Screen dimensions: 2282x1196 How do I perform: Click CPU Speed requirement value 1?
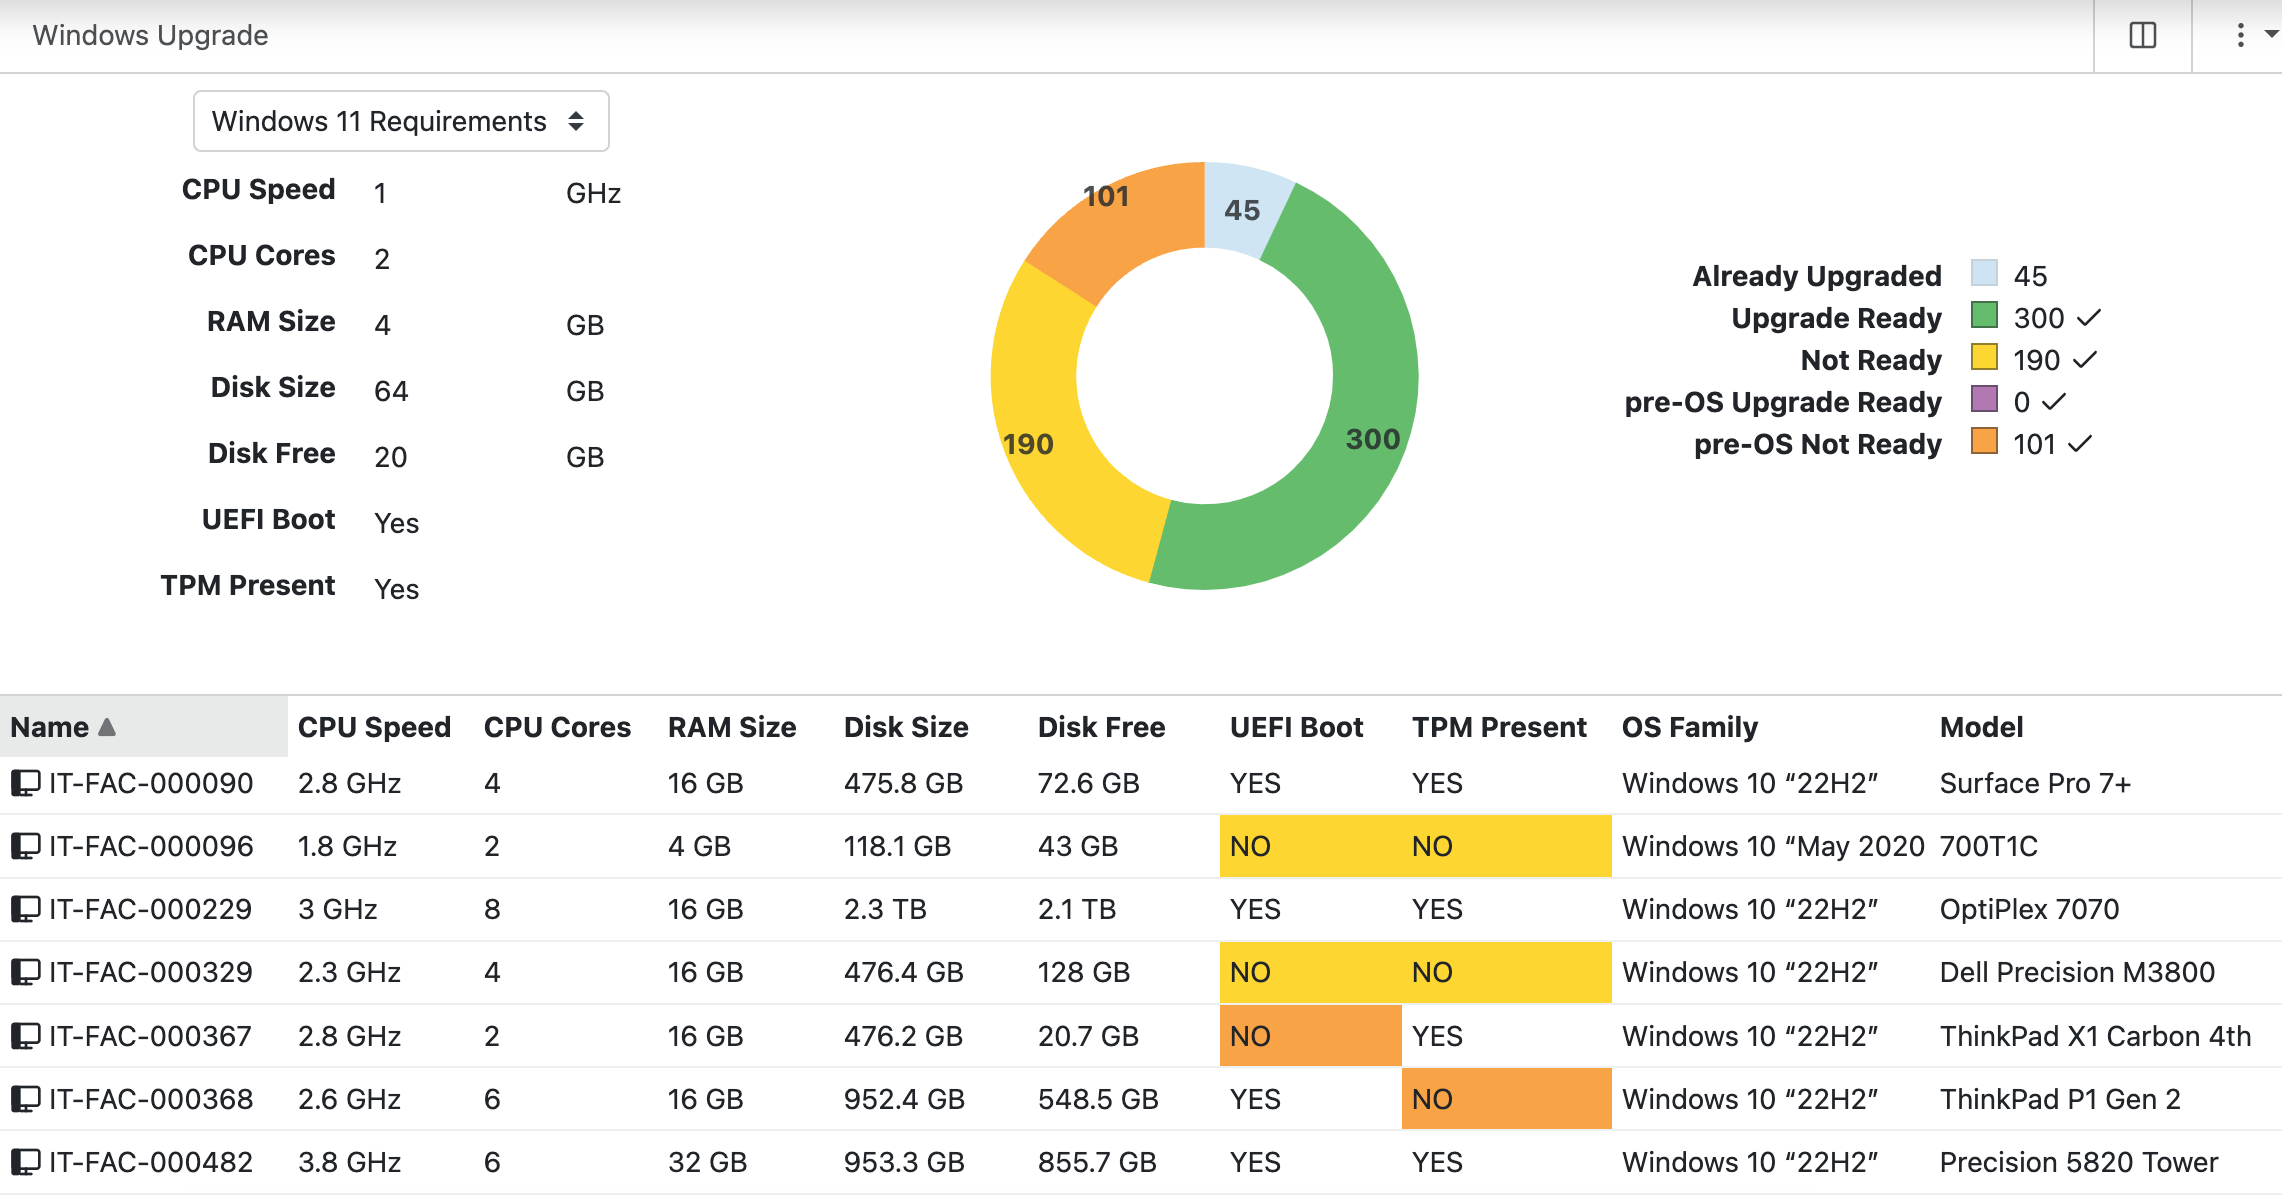coord(380,193)
